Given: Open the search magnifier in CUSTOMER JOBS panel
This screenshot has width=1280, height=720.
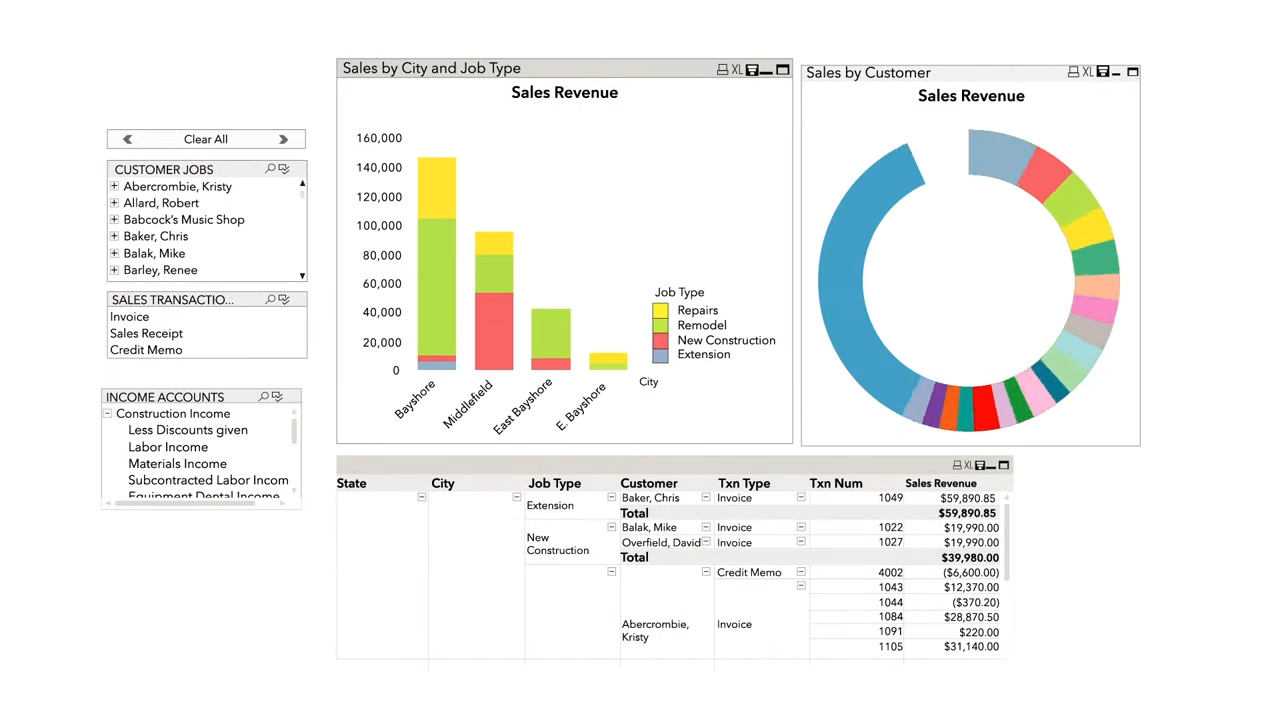Looking at the screenshot, I should click(x=268, y=168).
